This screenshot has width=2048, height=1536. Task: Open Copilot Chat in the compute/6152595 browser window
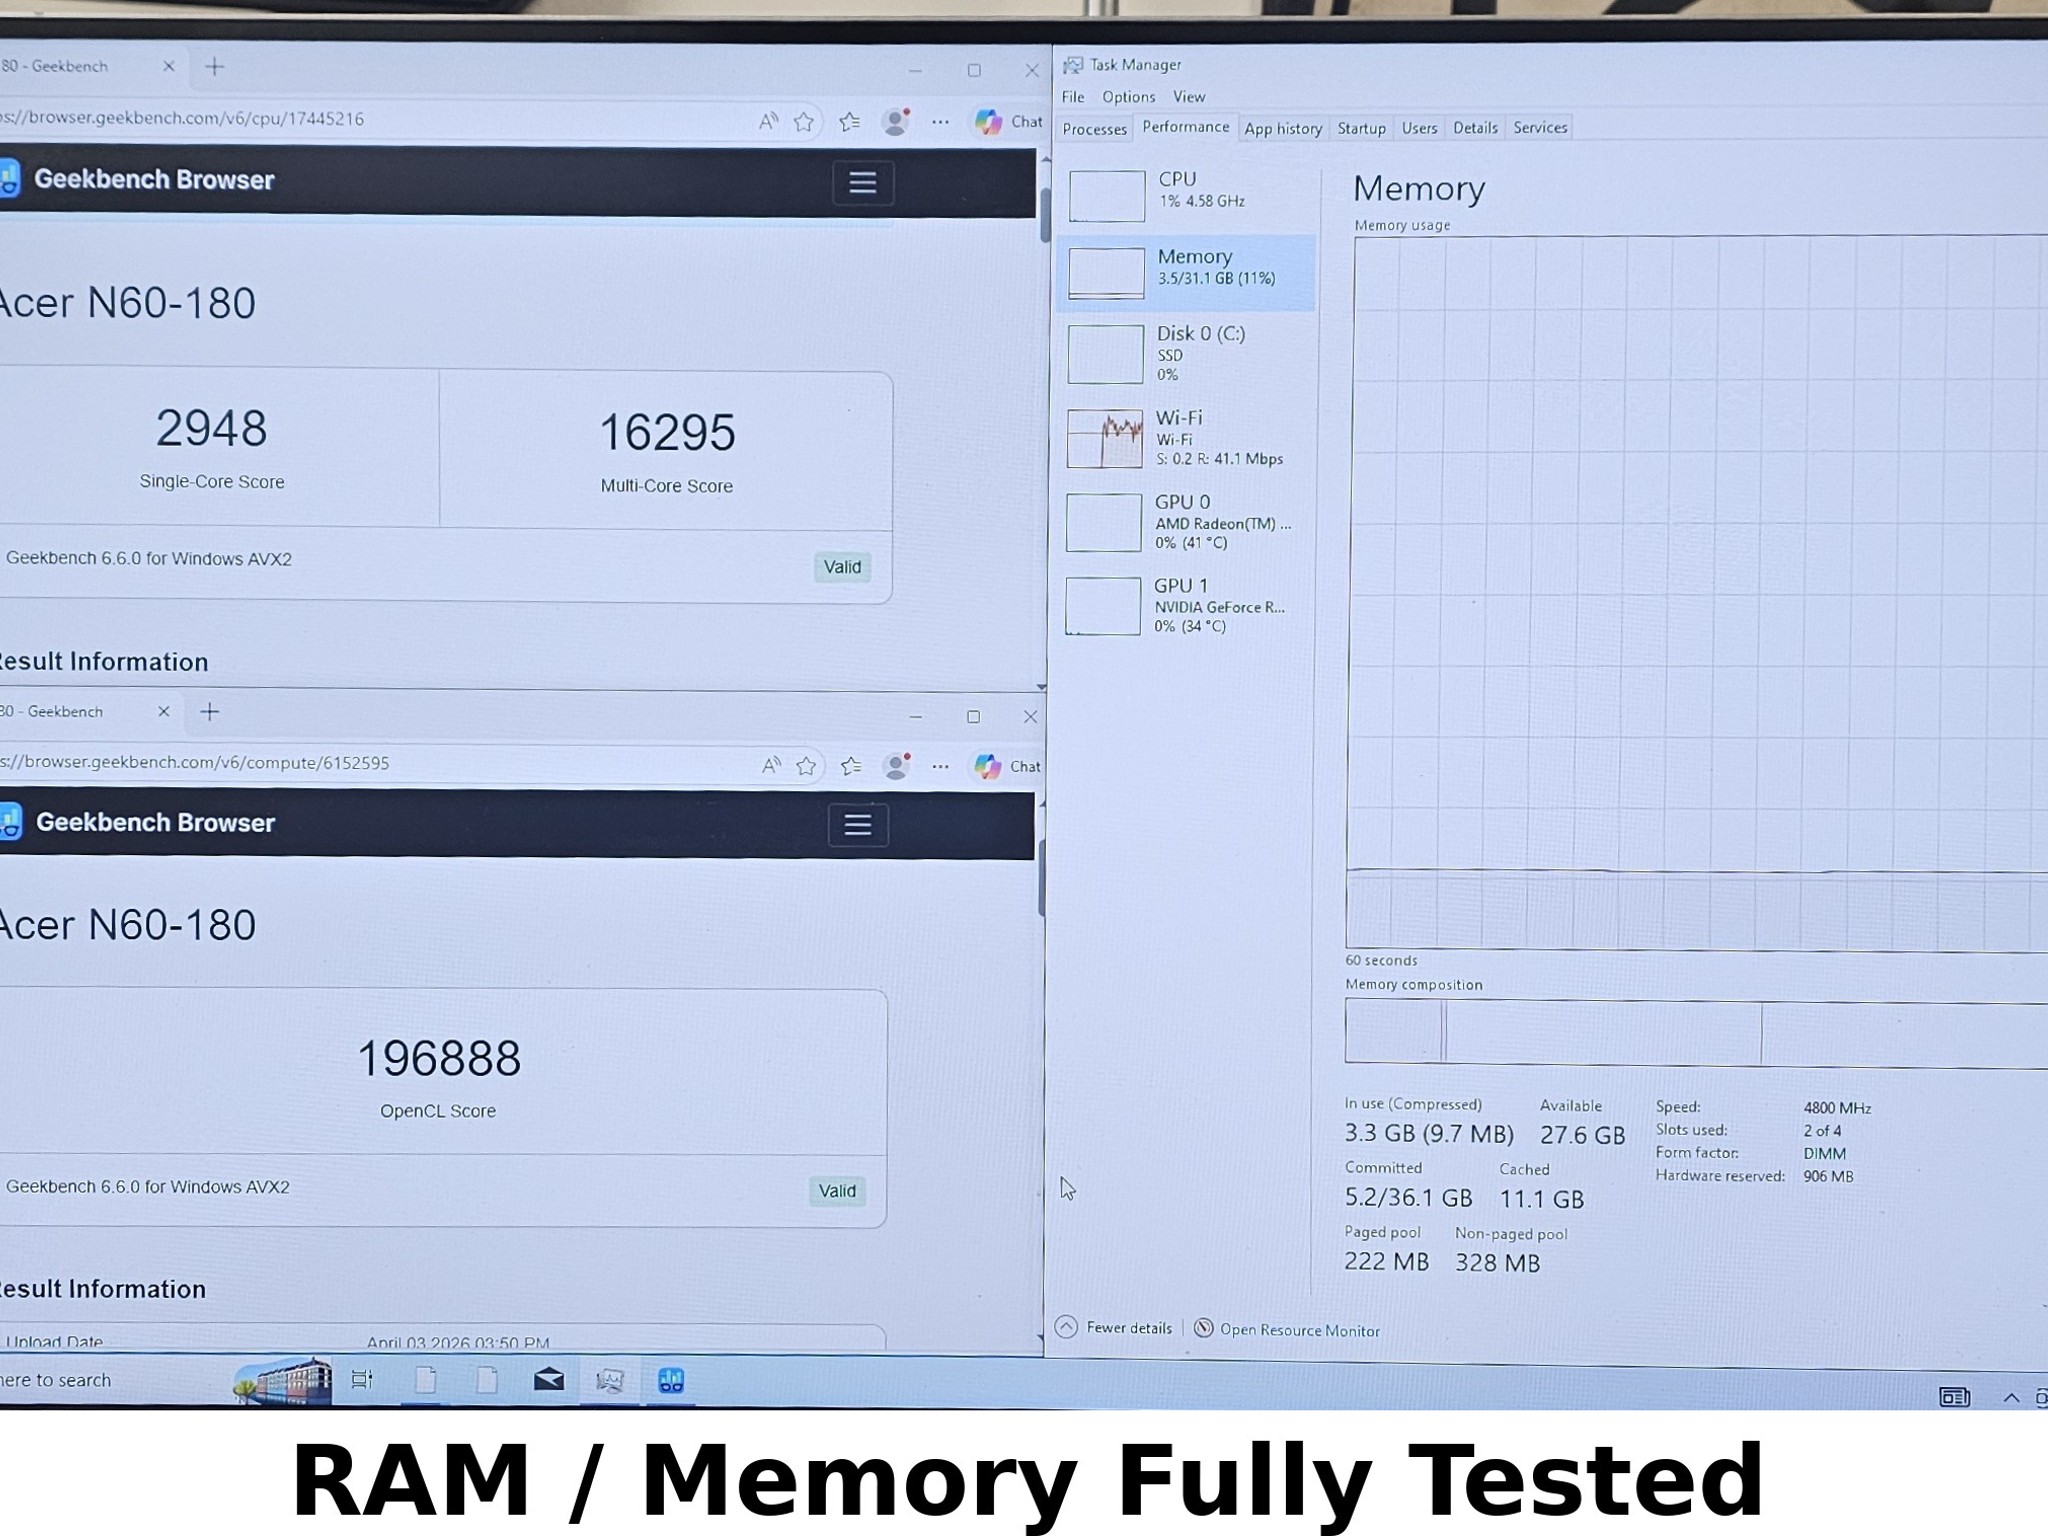coord(1008,766)
